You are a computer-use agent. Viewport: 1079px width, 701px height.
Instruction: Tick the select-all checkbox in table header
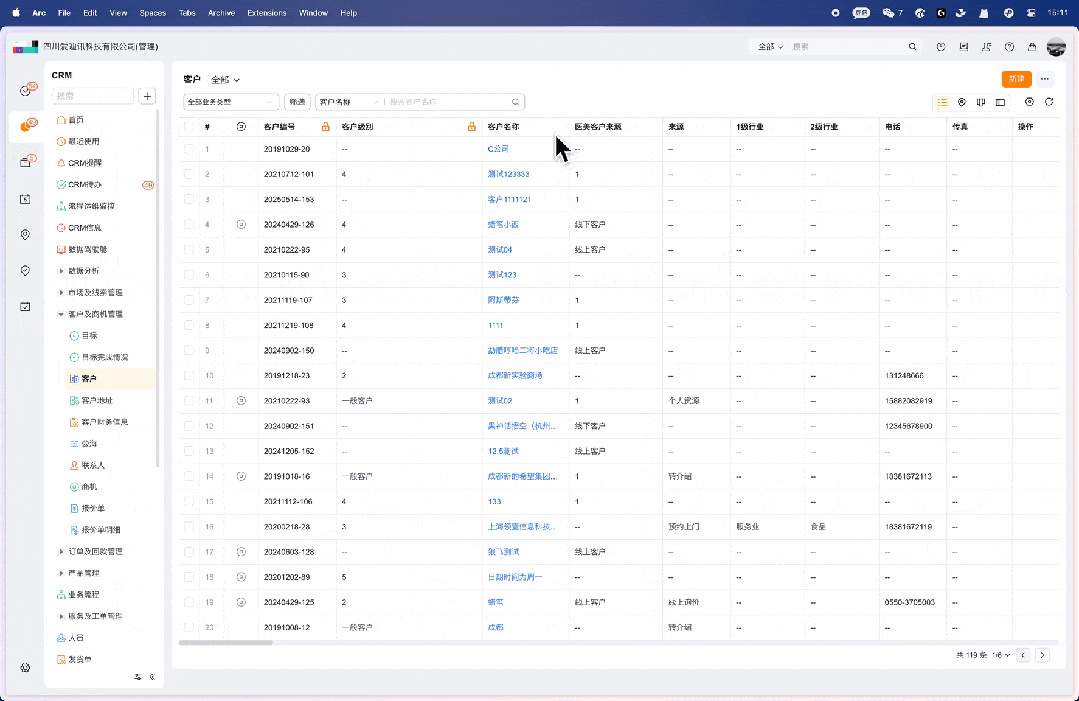click(x=189, y=127)
